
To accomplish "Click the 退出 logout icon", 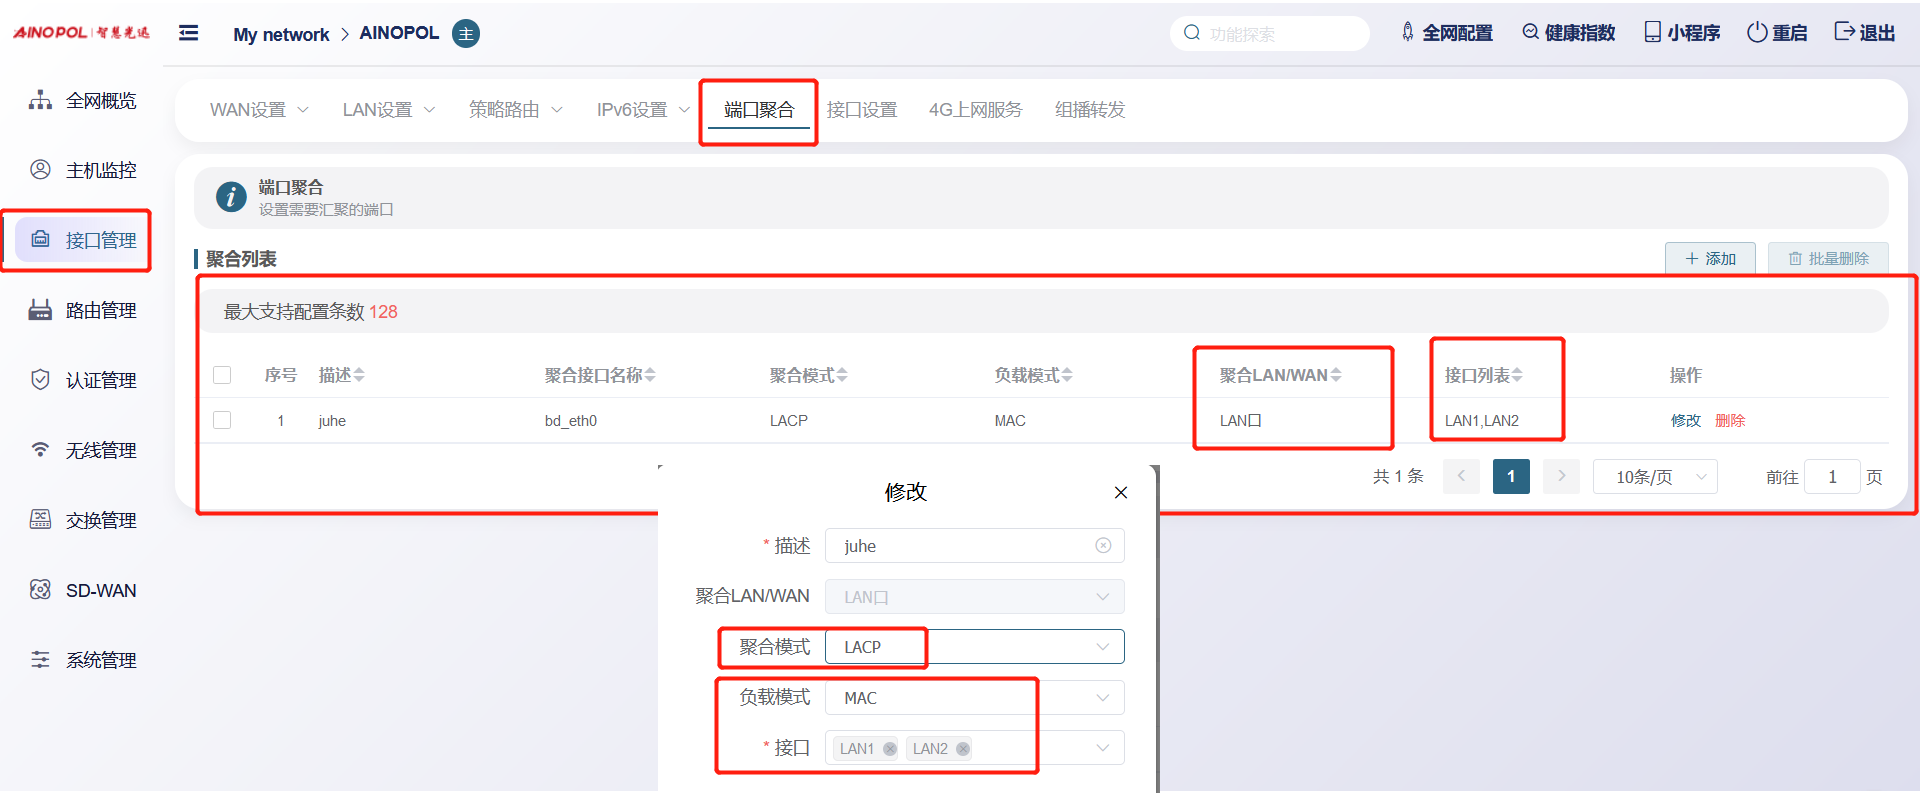I will (x=1845, y=32).
